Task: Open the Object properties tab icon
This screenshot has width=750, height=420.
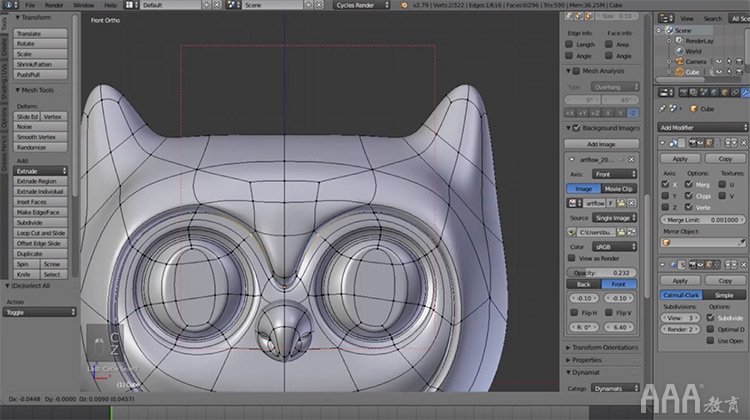Action: click(725, 92)
